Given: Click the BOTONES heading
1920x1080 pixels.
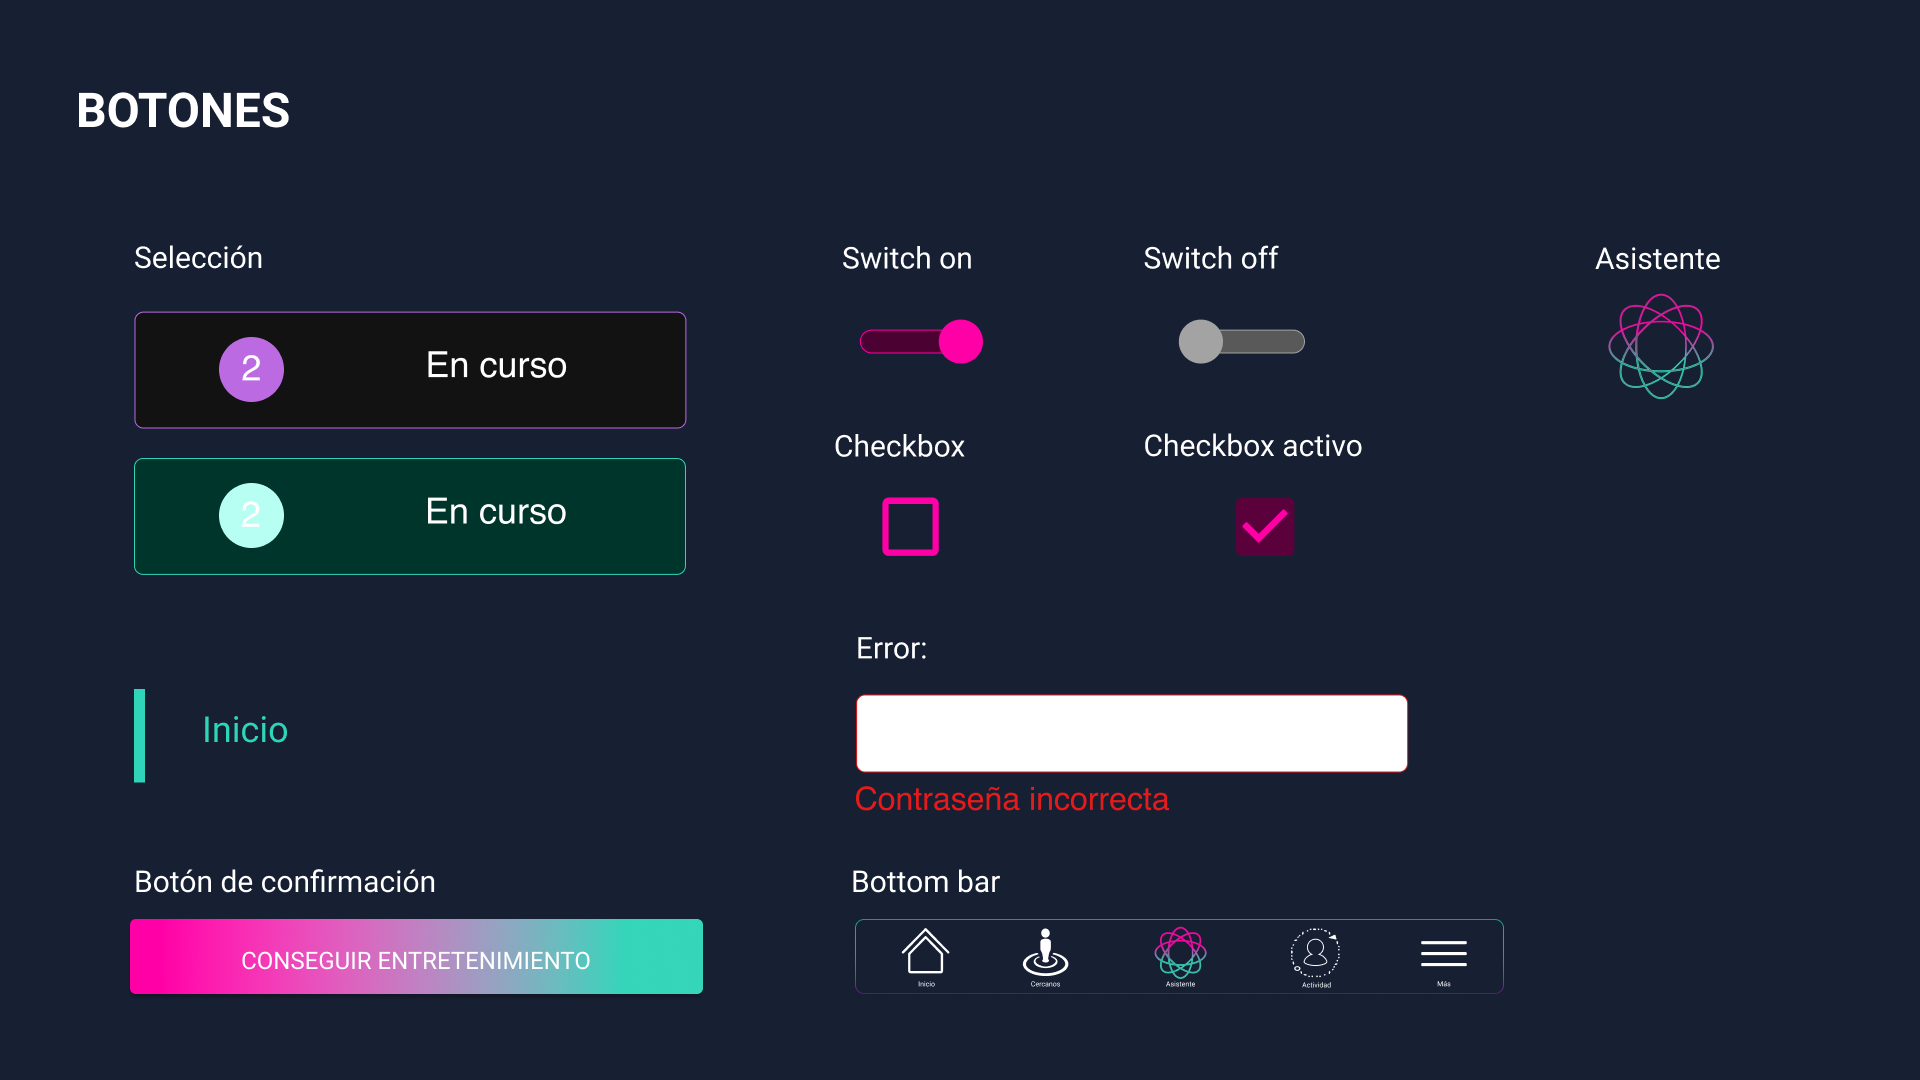Looking at the screenshot, I should tap(183, 111).
